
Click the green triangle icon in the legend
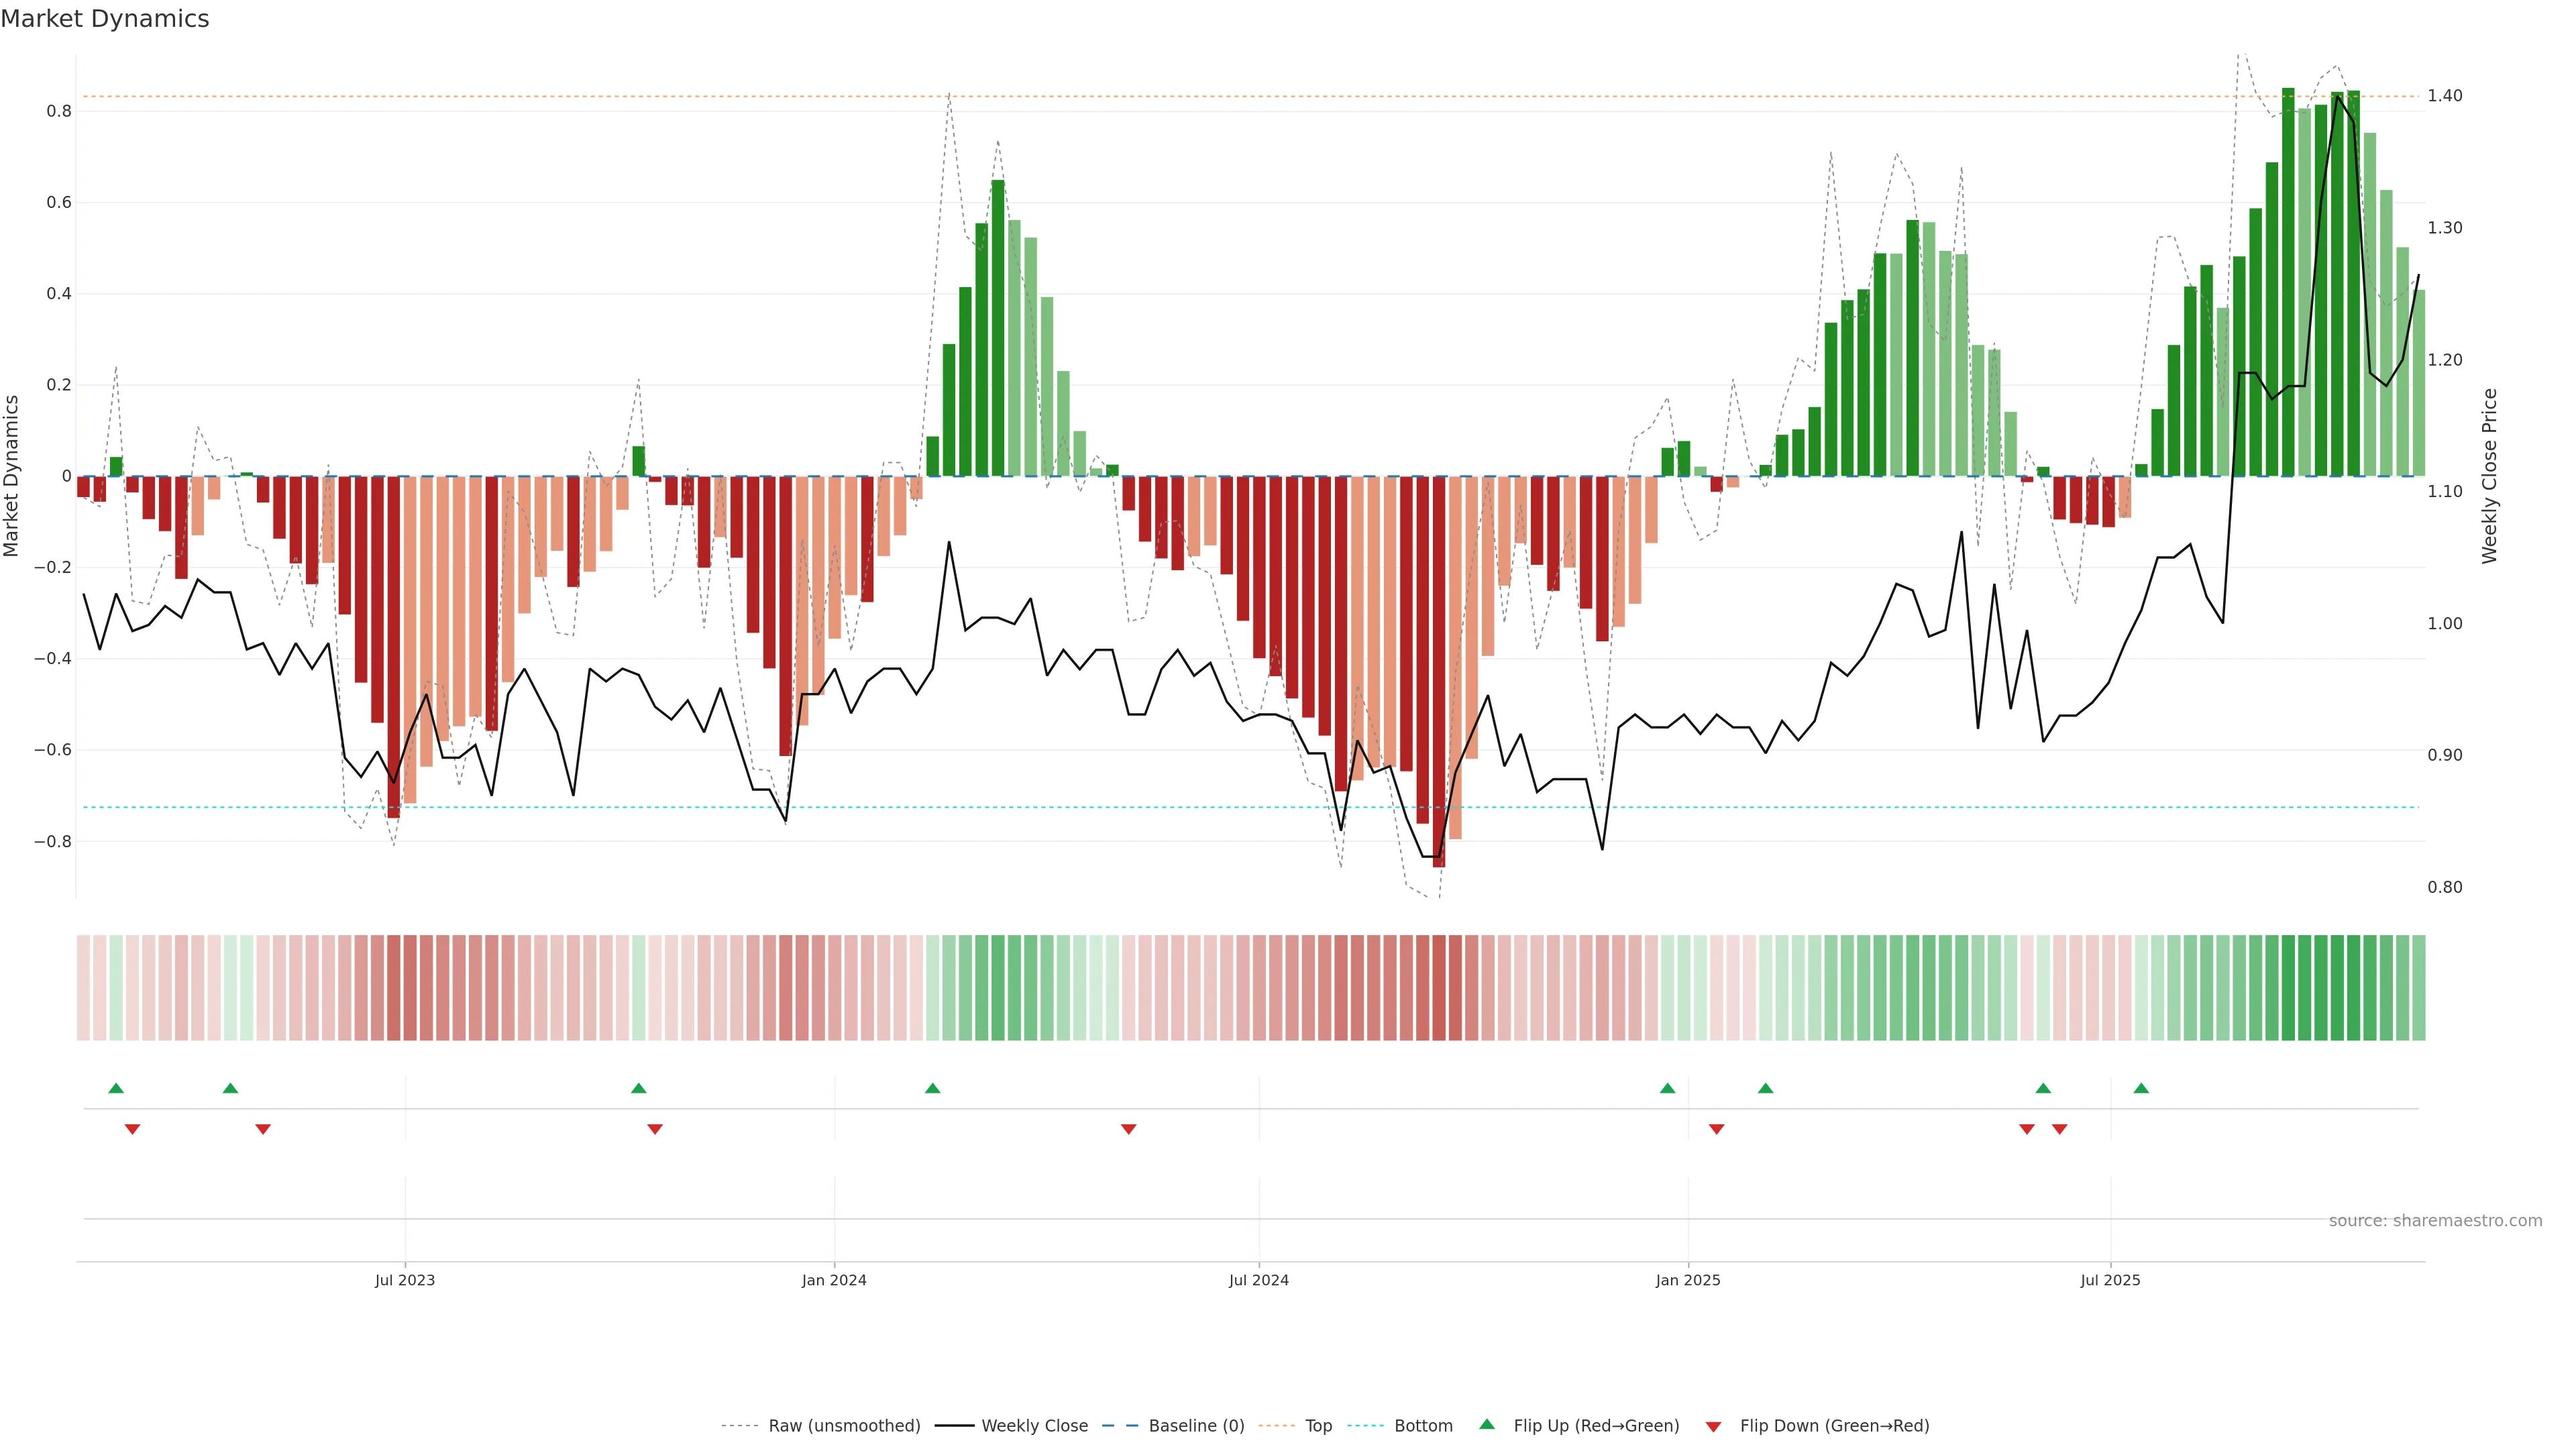[1487, 1424]
